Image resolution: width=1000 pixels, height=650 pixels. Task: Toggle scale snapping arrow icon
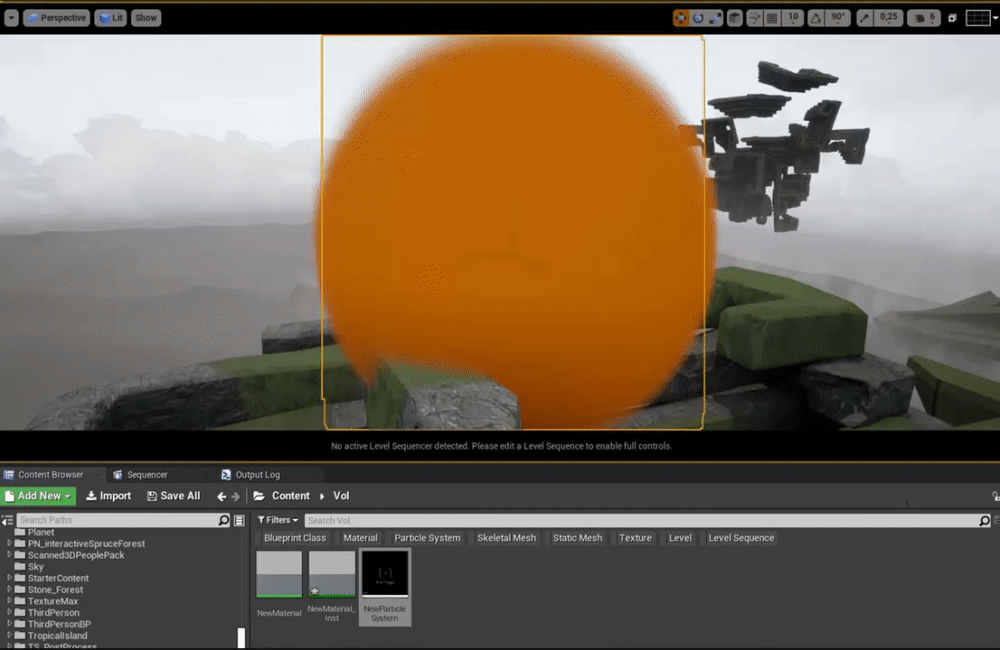864,18
